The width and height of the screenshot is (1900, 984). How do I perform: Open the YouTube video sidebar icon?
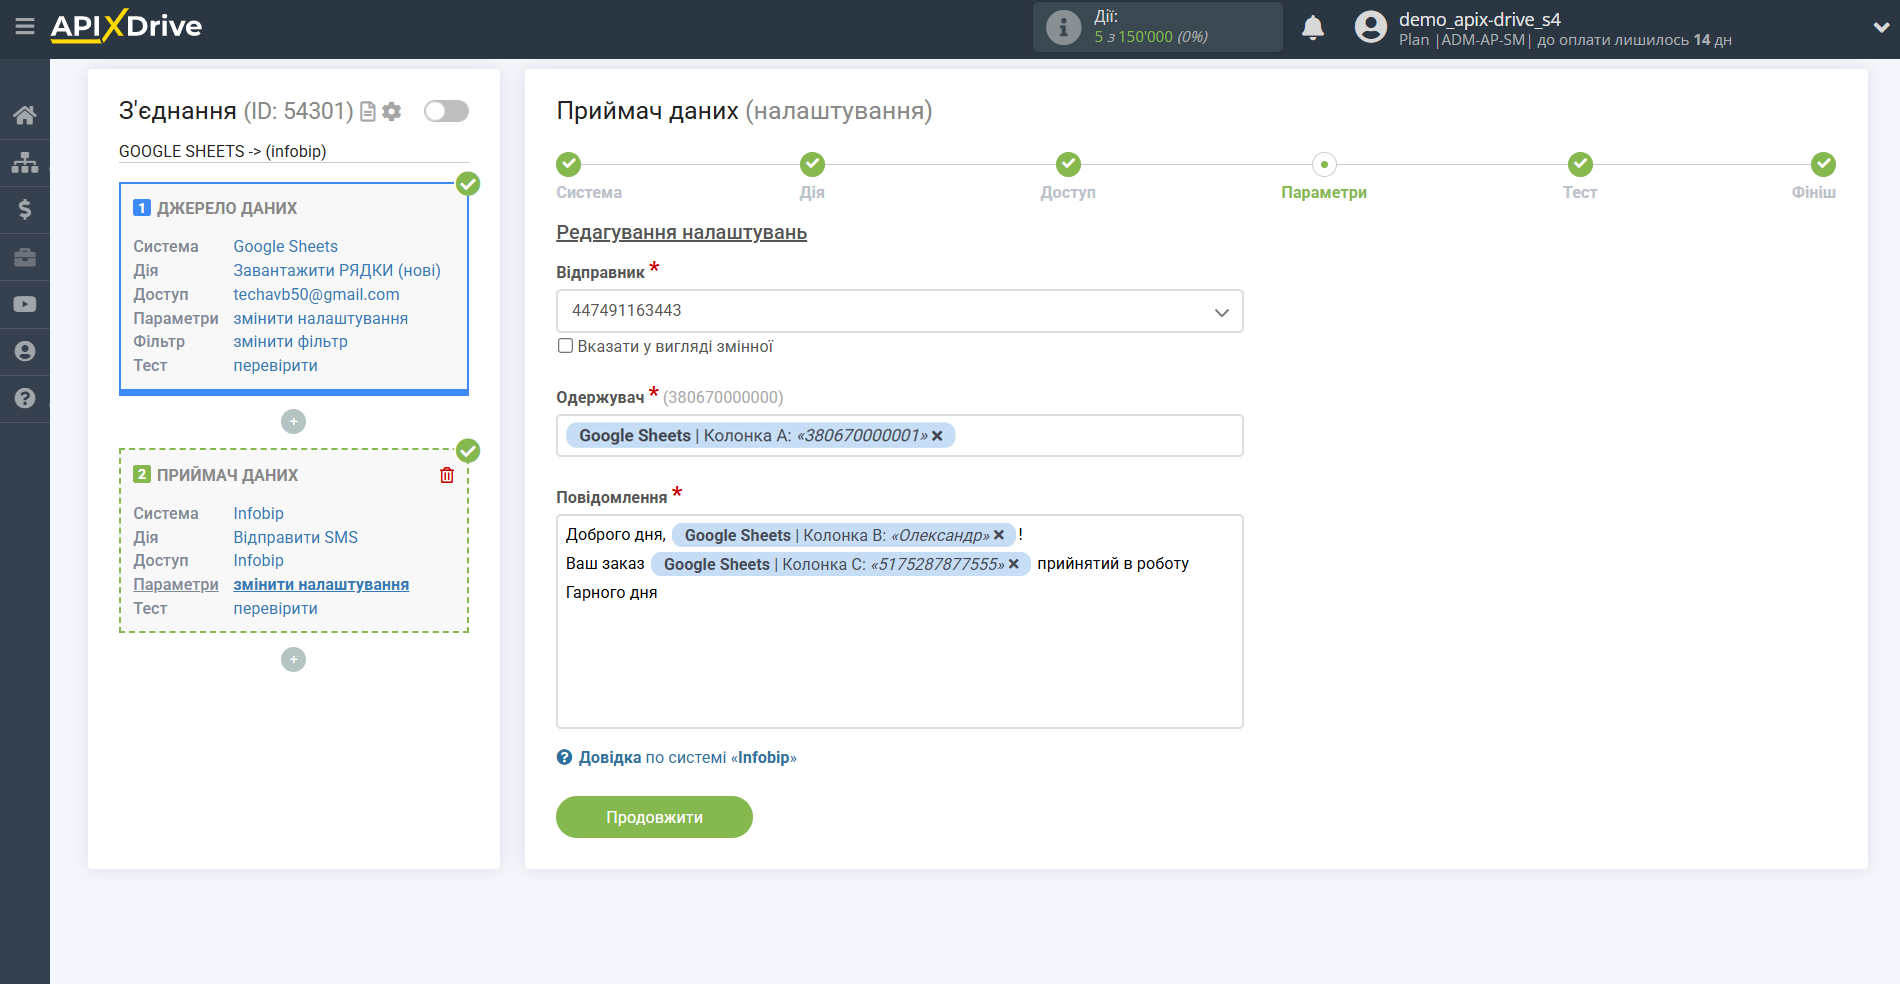pos(25,304)
